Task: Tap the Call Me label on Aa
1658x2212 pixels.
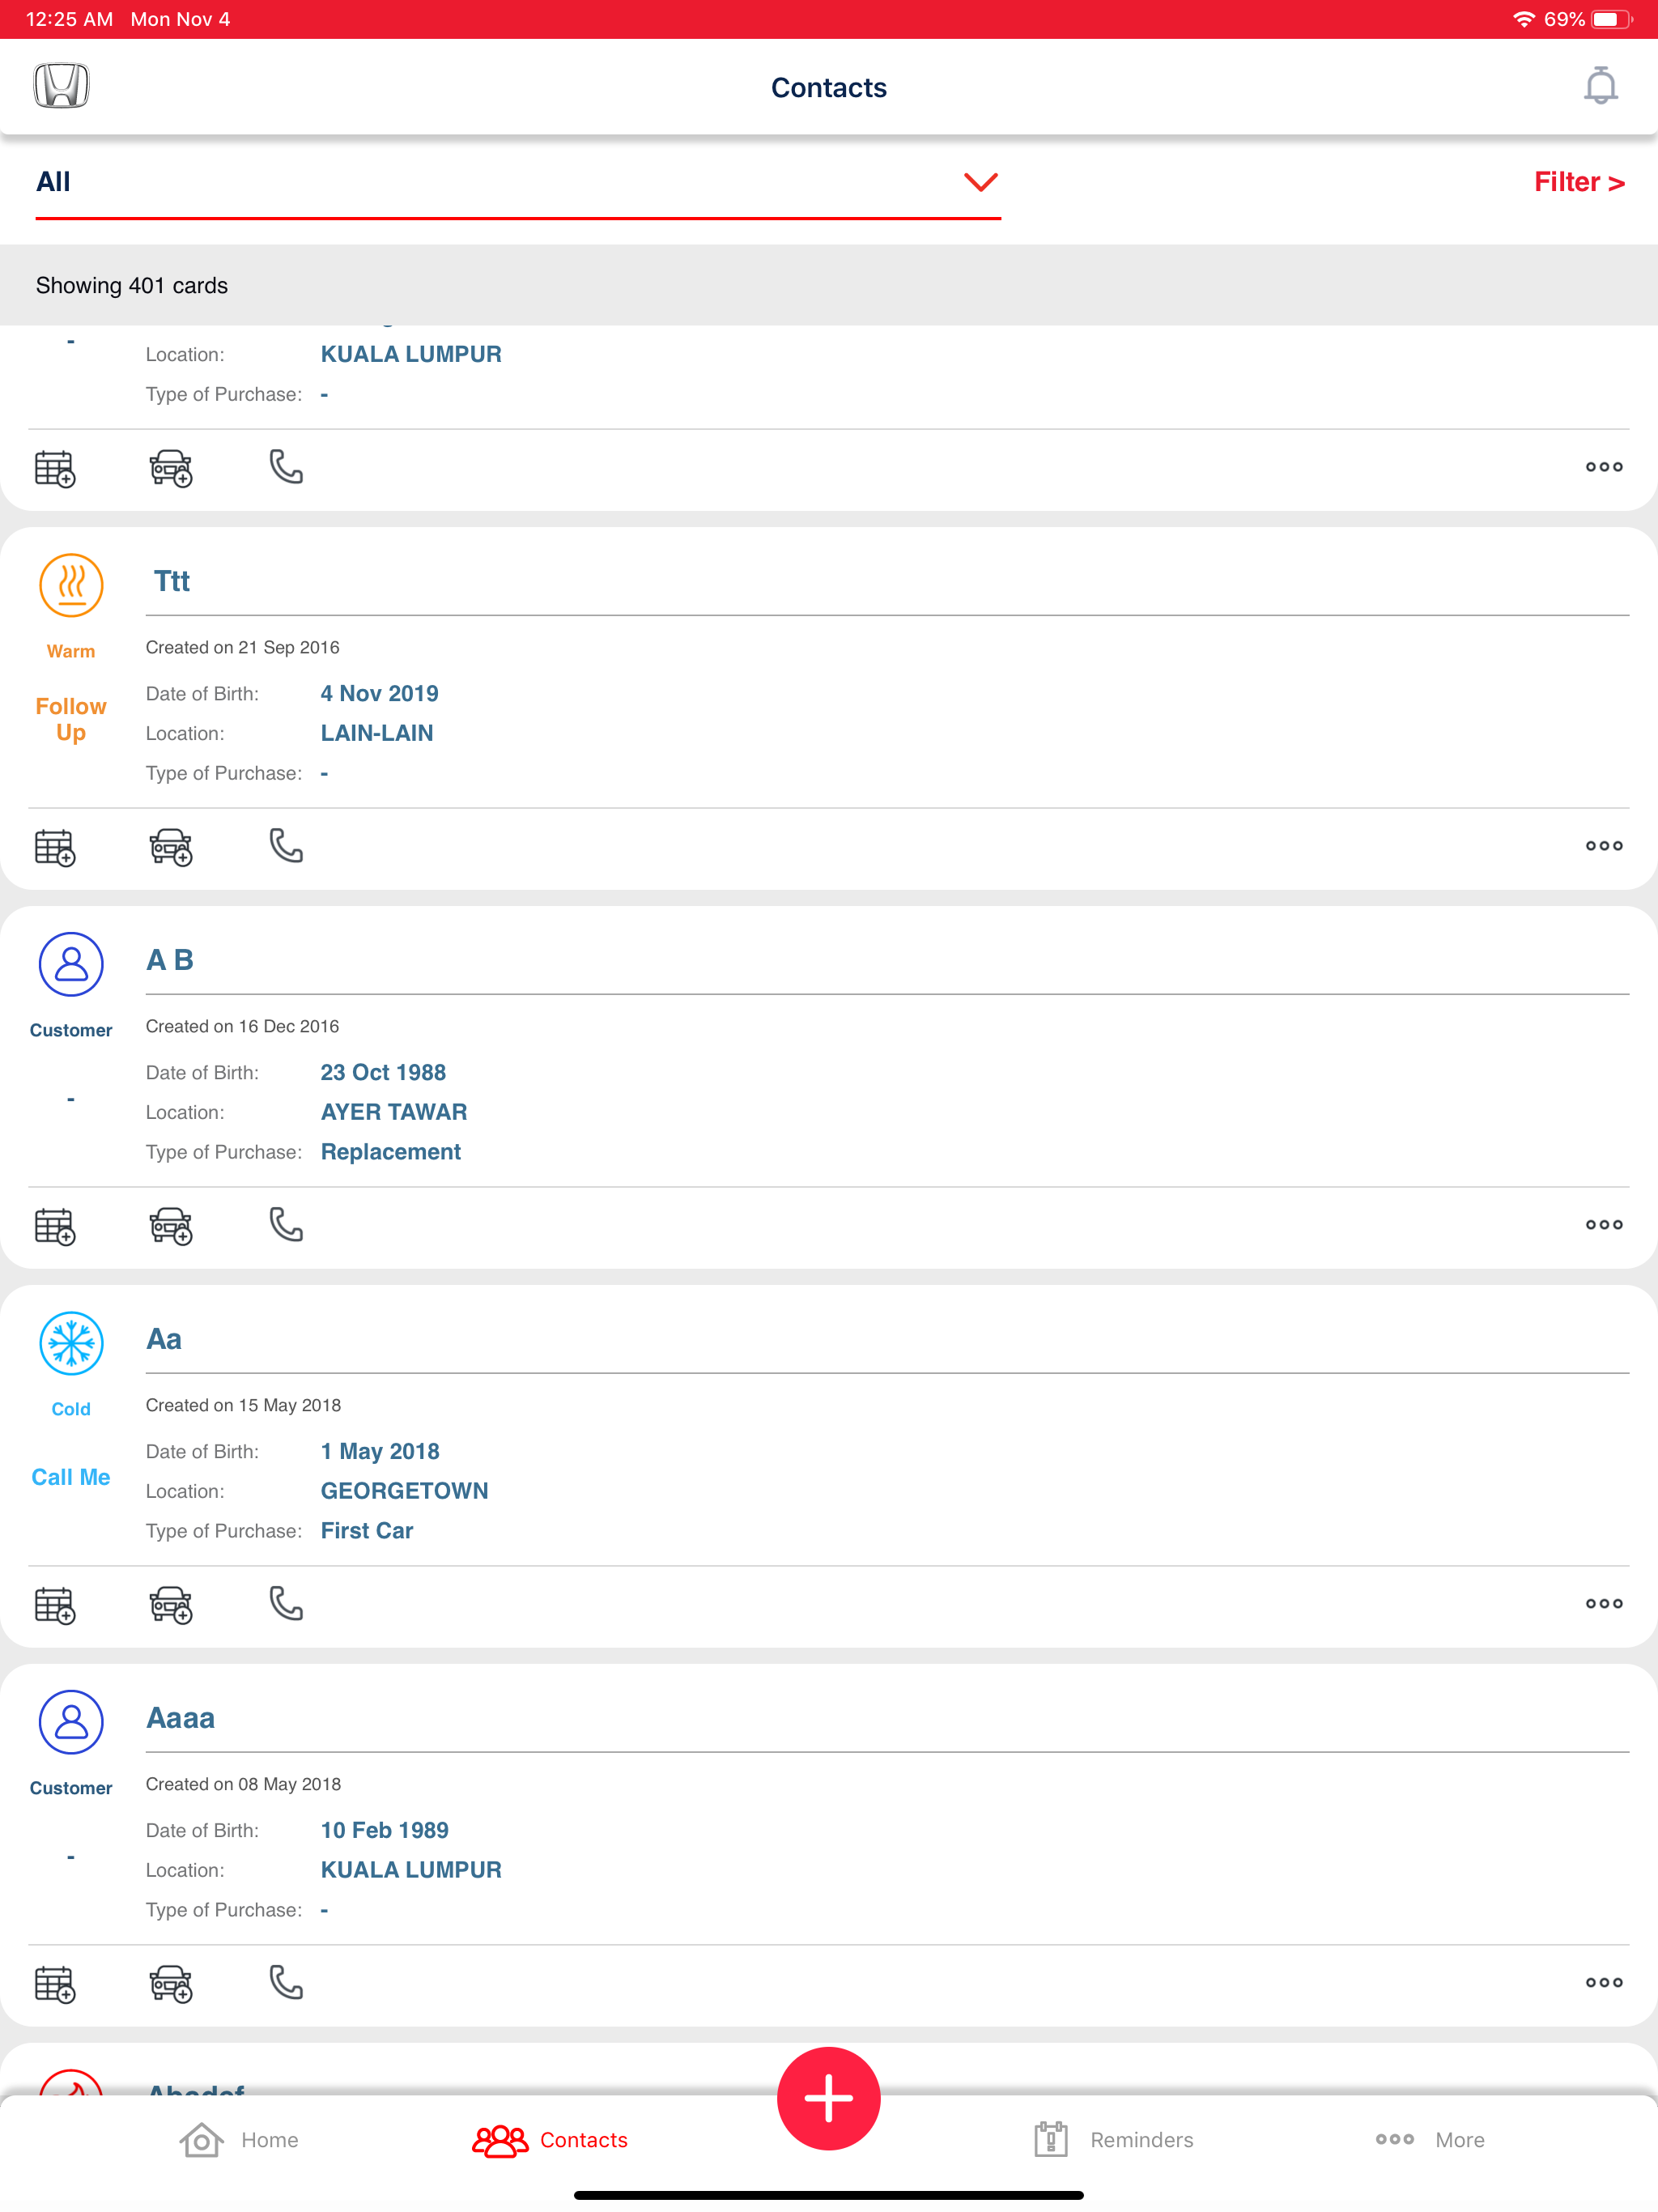Action: [x=71, y=1477]
